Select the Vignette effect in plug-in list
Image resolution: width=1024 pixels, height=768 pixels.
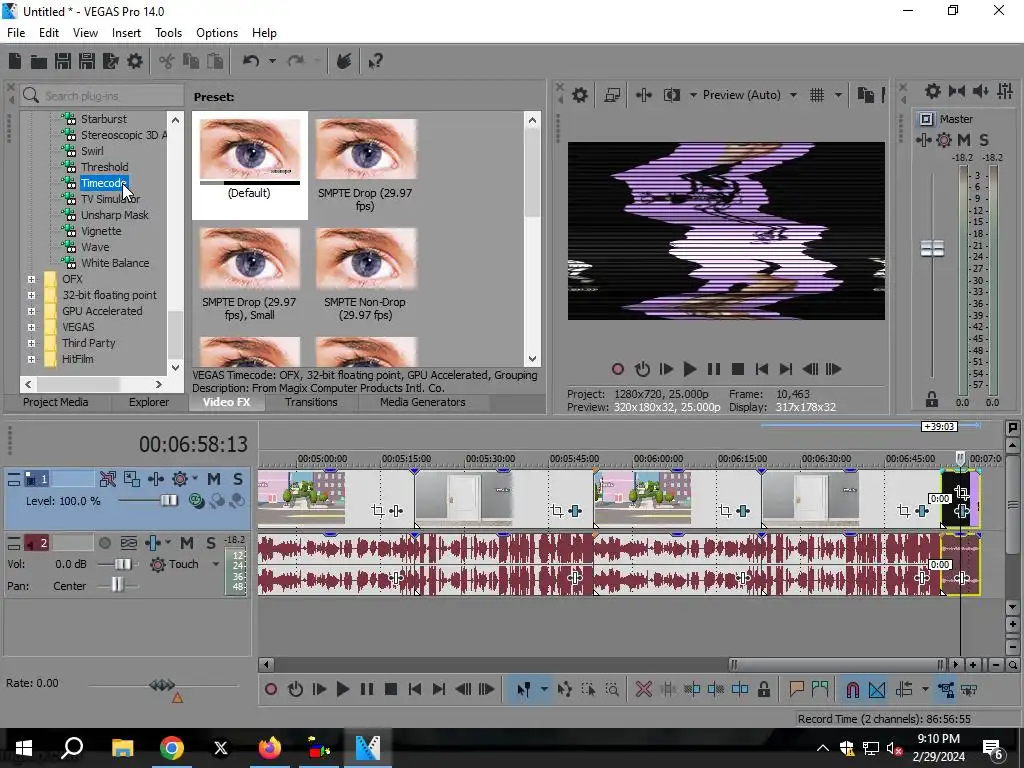pyautogui.click(x=101, y=231)
